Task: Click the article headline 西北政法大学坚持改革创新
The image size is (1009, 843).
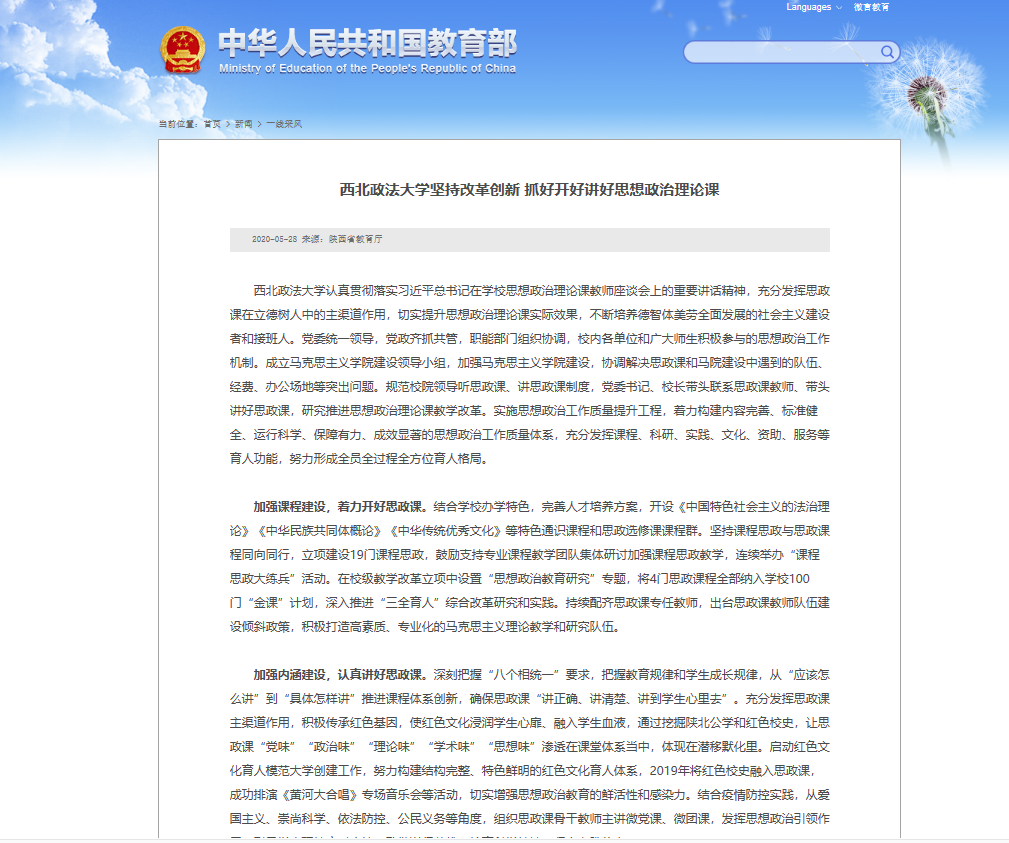Action: click(x=529, y=189)
